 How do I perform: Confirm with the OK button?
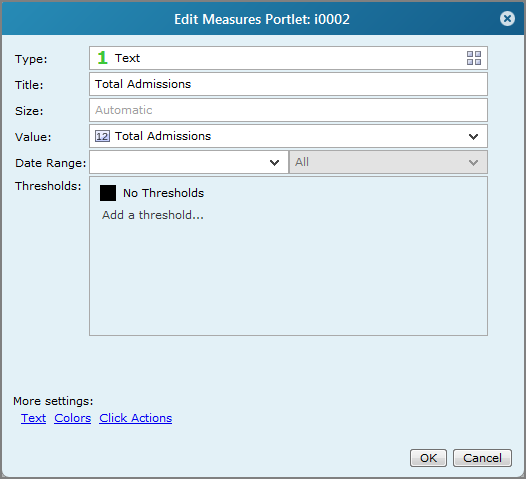(428, 458)
